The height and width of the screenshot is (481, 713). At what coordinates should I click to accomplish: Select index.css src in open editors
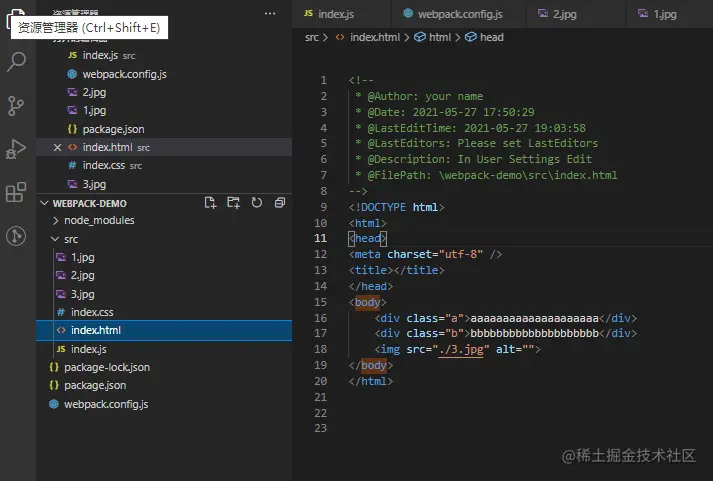click(x=164, y=165)
